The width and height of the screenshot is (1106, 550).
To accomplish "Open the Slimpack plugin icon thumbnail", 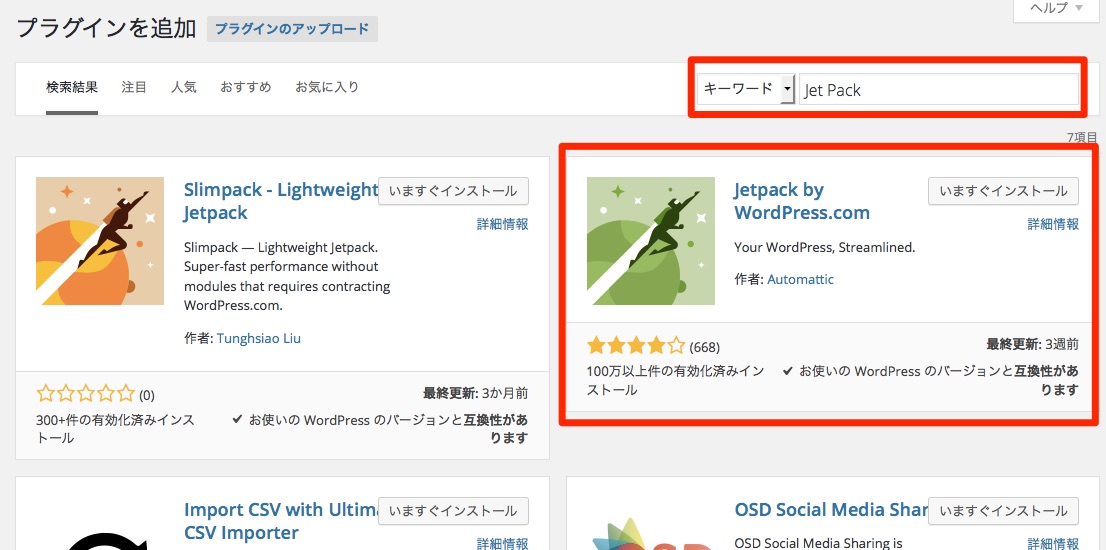I will point(99,241).
